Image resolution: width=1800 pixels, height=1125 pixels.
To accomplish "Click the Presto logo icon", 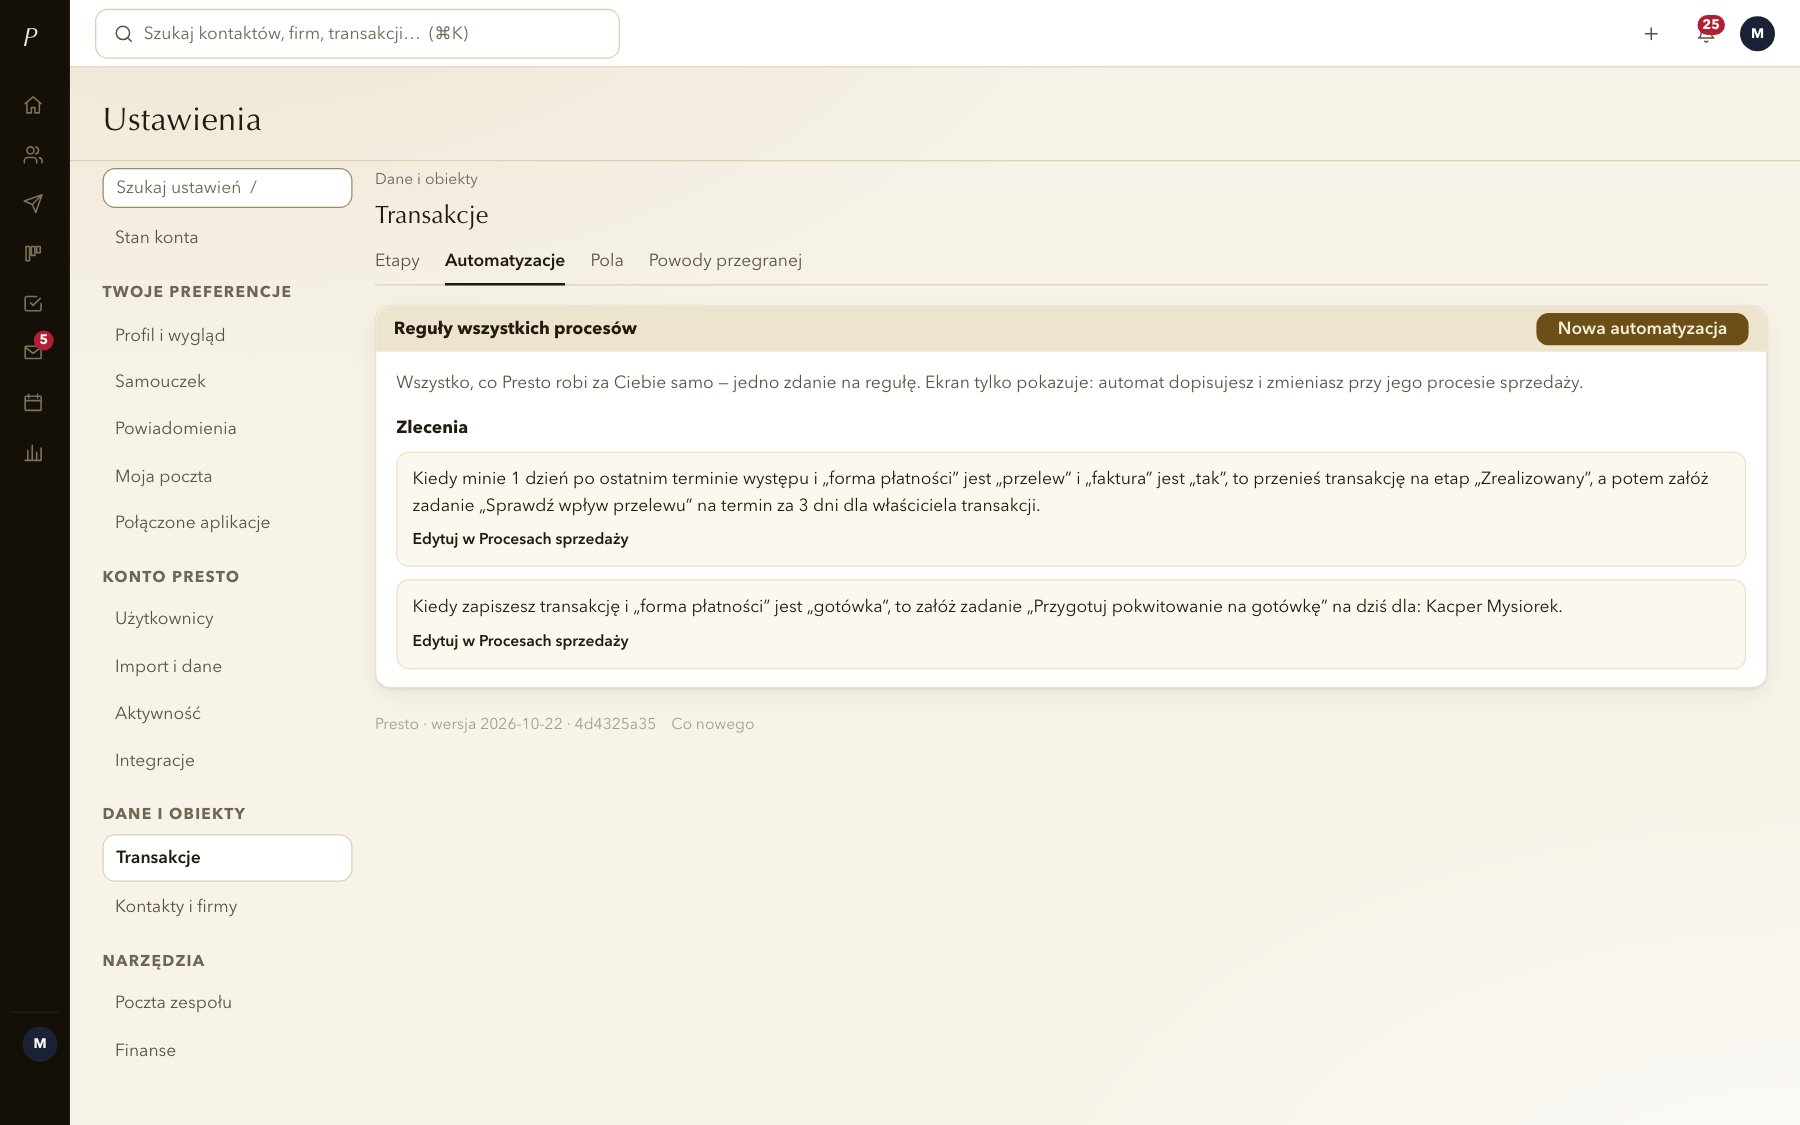I will pyautogui.click(x=31, y=37).
